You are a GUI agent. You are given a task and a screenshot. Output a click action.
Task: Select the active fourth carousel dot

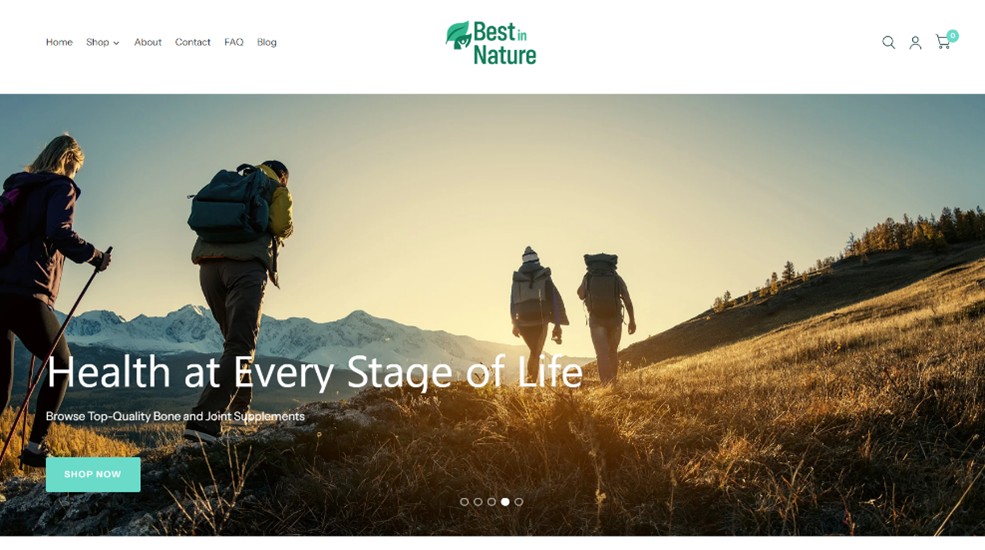505,502
